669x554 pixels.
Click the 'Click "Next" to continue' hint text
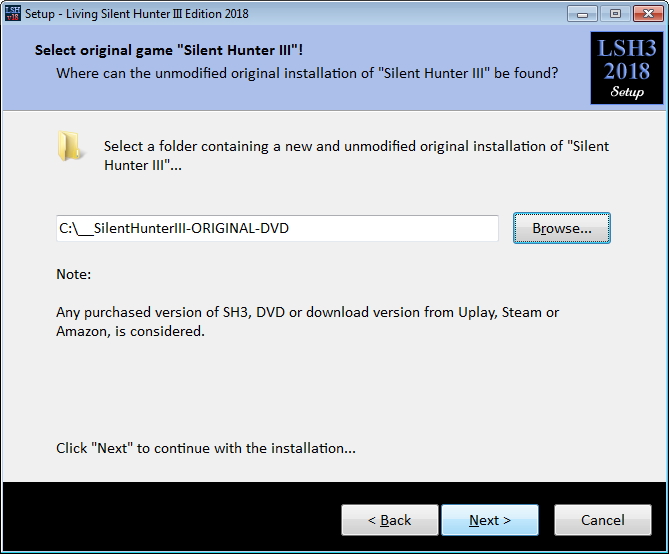(x=206, y=448)
